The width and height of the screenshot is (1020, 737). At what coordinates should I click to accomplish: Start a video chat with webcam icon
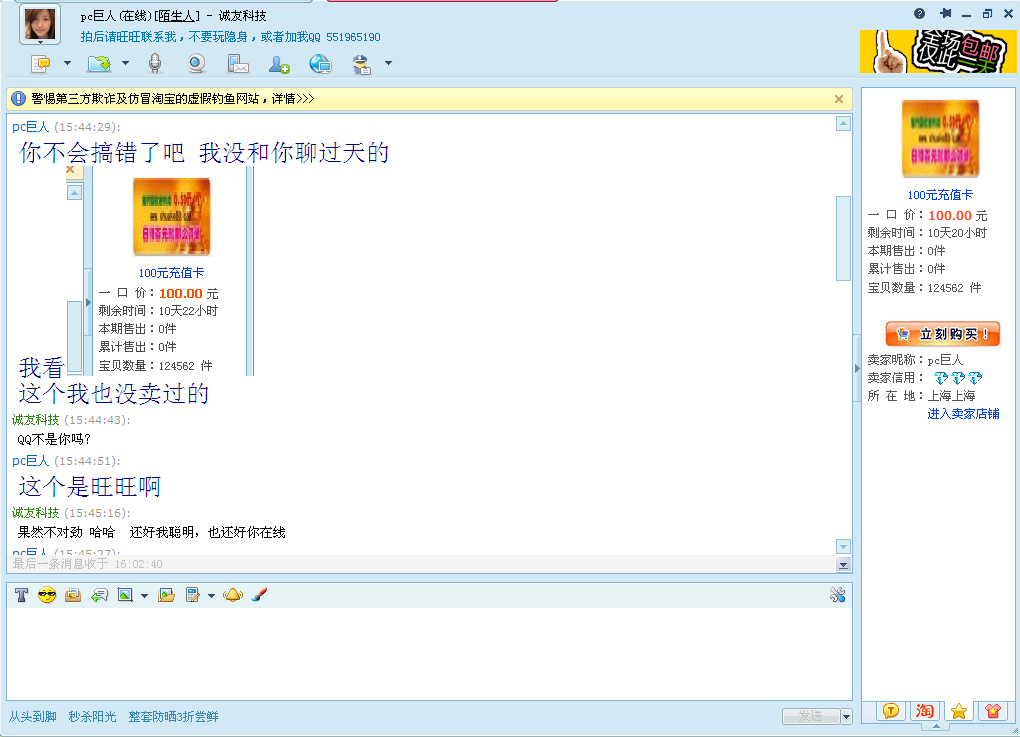(197, 64)
